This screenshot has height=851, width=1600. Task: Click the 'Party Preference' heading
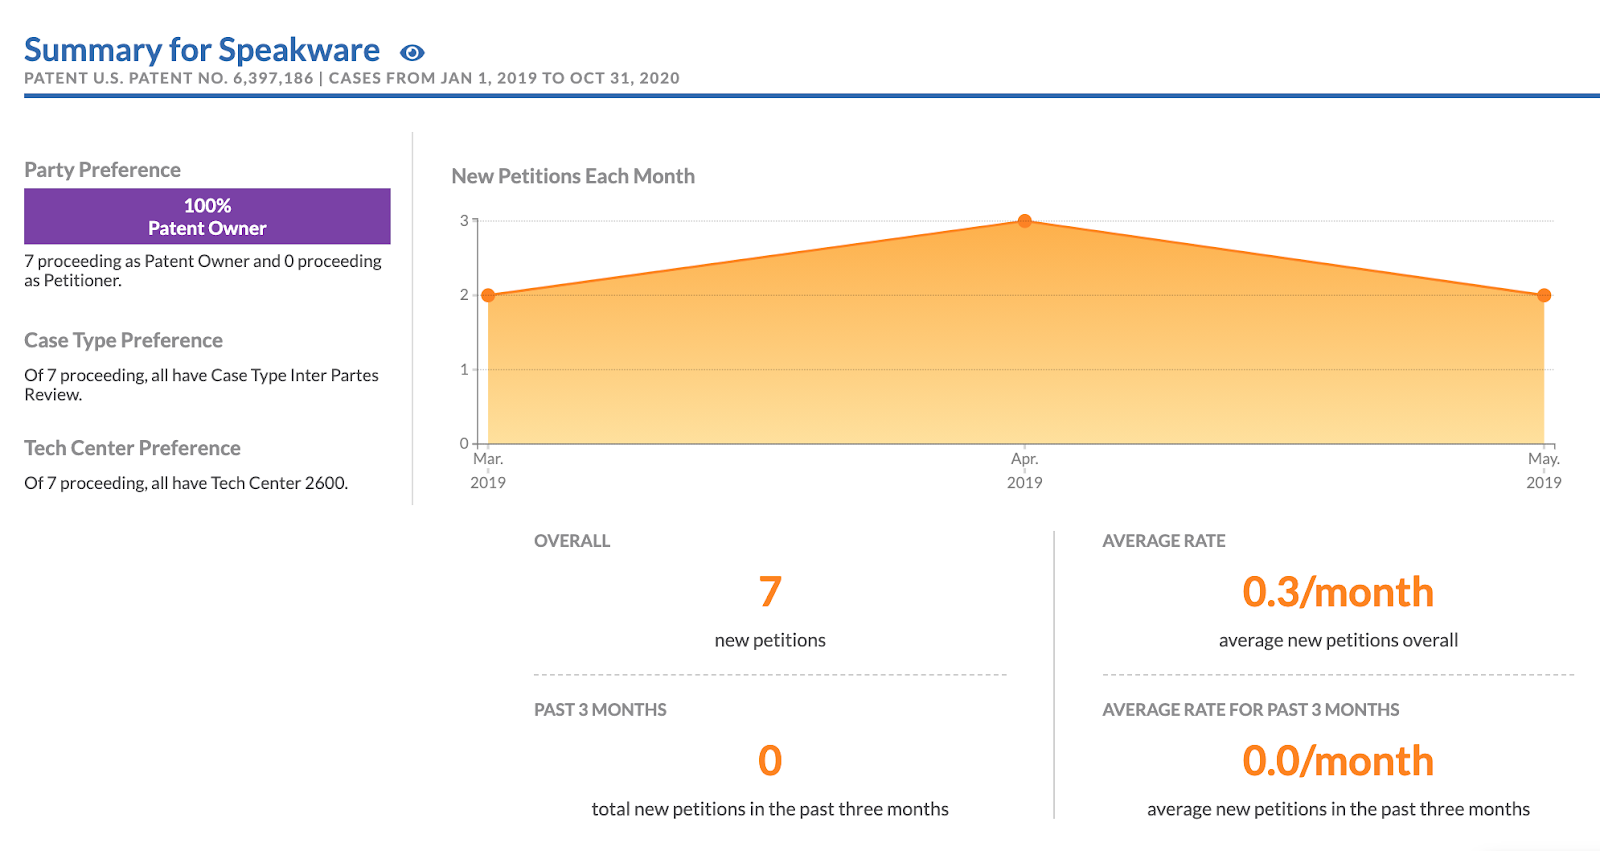click(x=103, y=170)
